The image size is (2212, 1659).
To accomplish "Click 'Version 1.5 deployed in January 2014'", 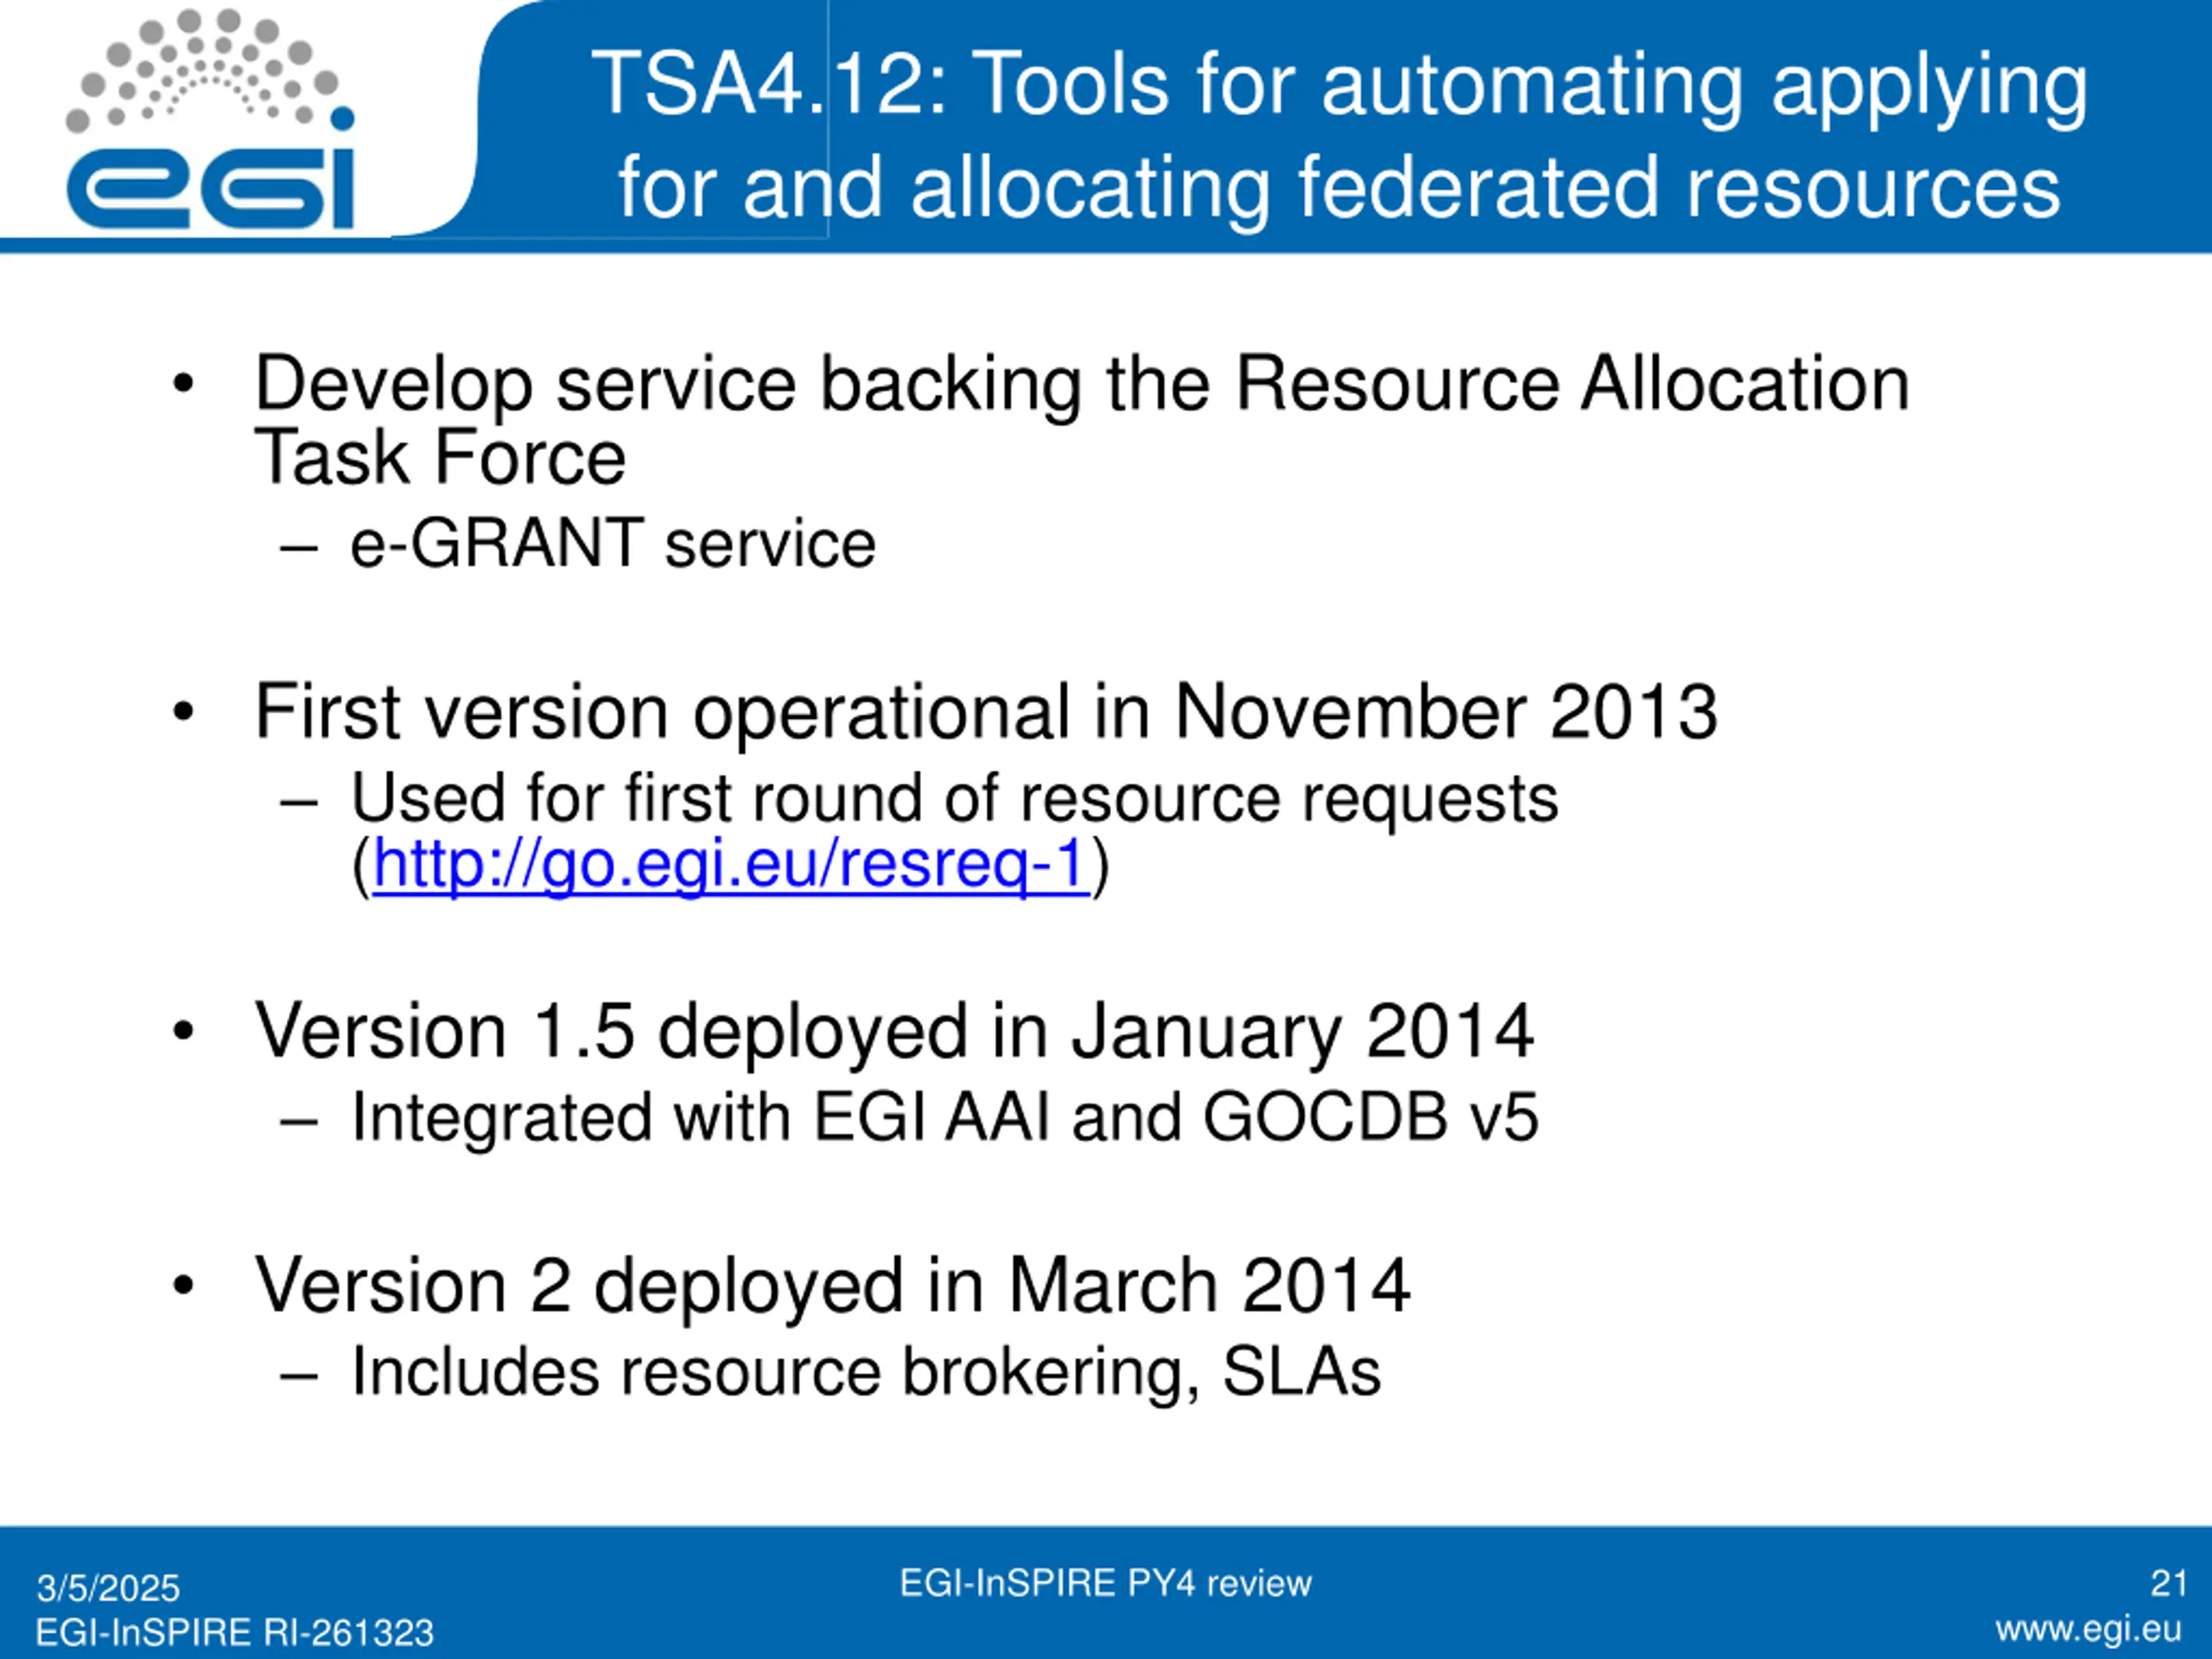I will 894,1031.
